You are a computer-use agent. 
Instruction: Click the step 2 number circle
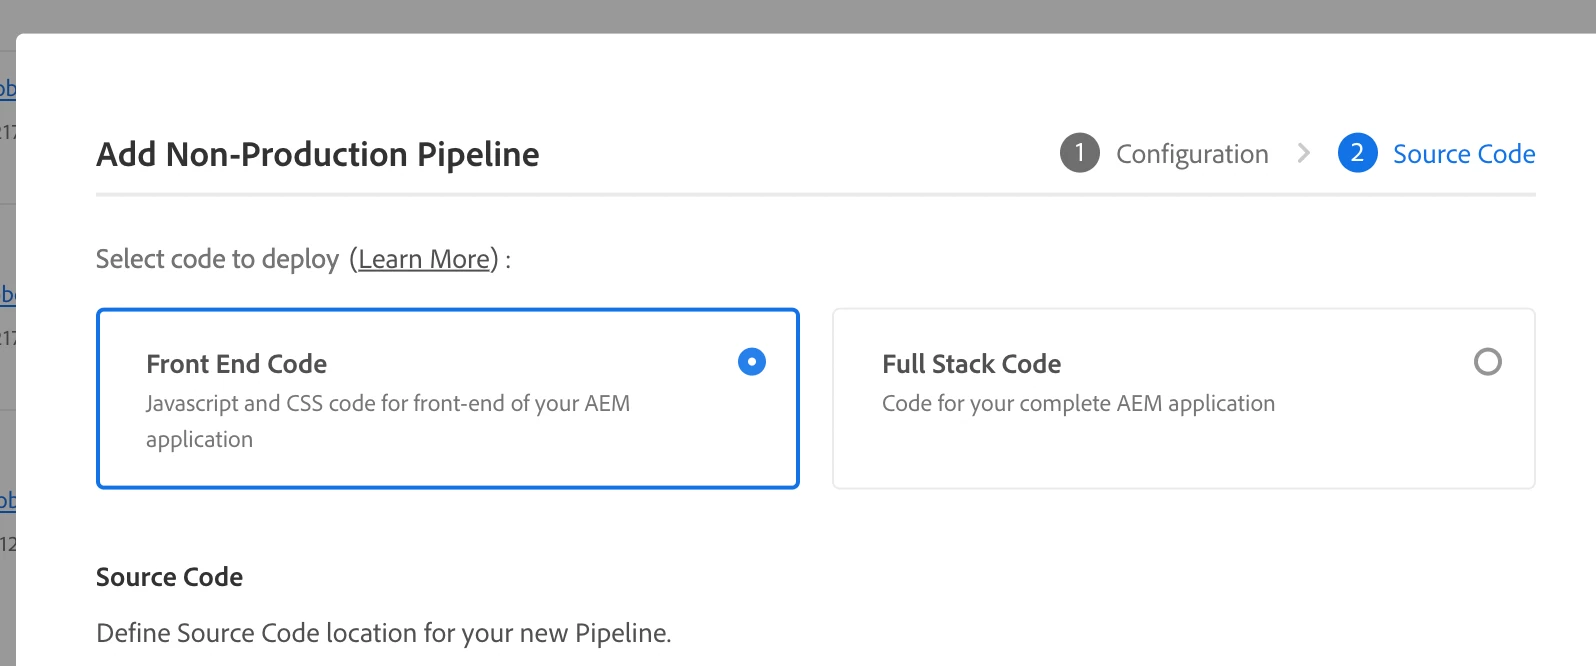(1357, 153)
